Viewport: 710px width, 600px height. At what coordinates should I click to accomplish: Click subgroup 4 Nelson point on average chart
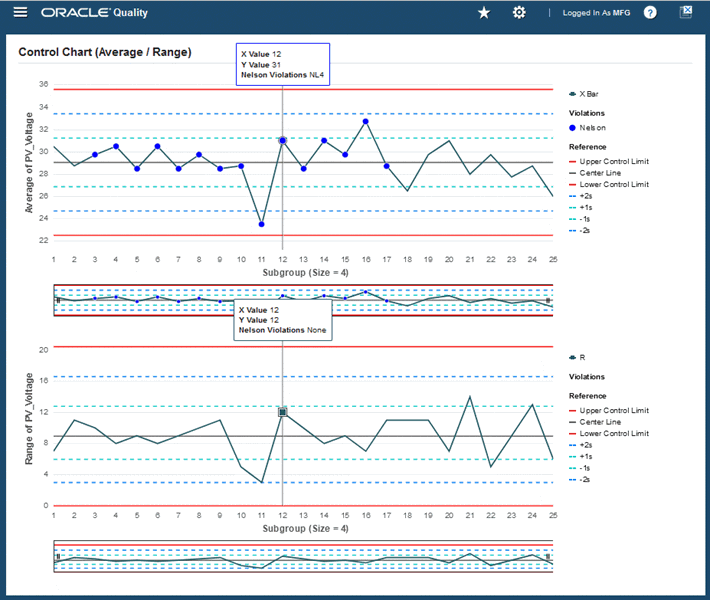(x=116, y=146)
